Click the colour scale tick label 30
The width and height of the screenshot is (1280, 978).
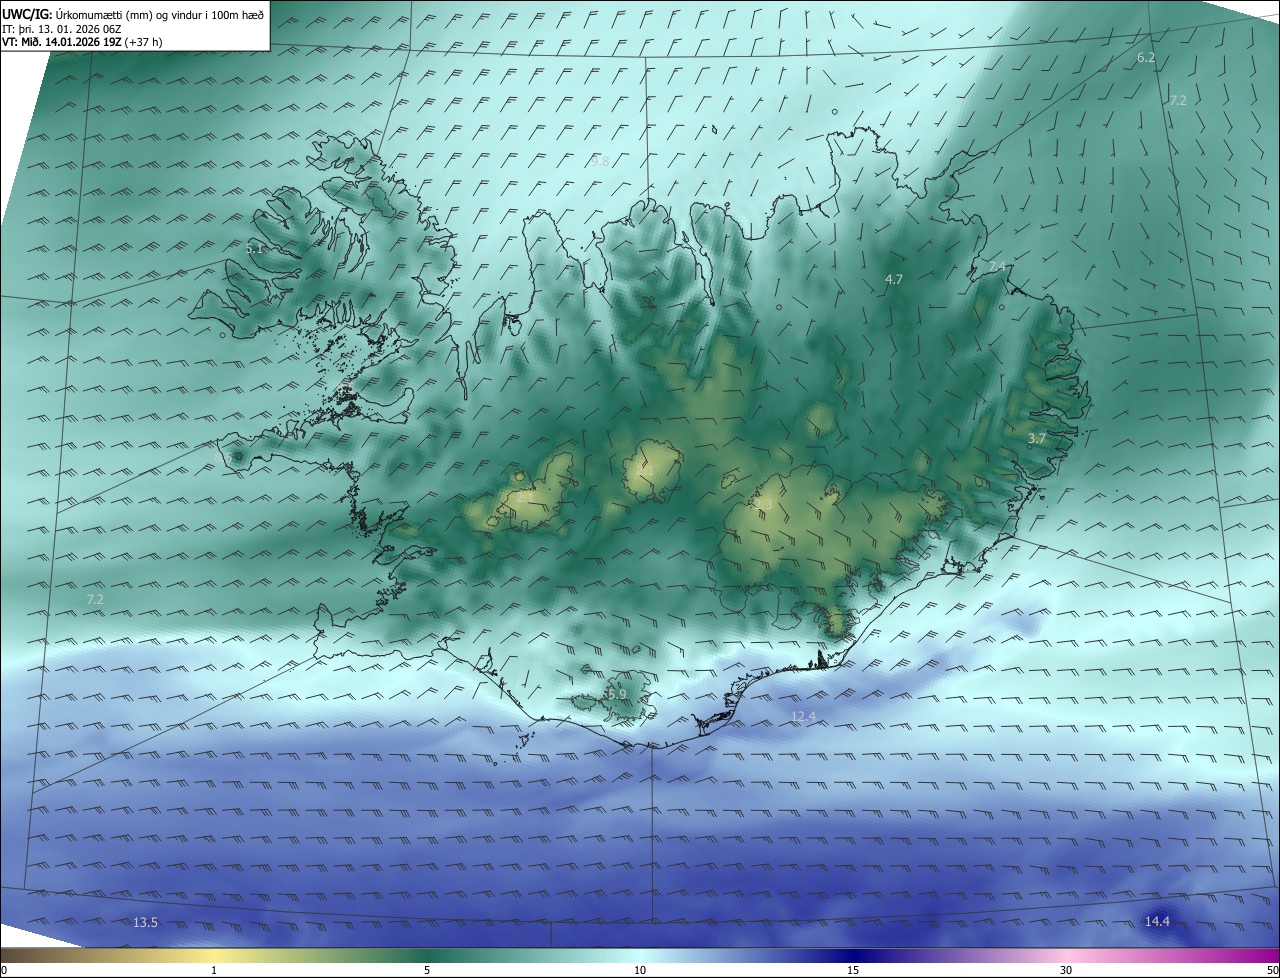(x=1066, y=971)
